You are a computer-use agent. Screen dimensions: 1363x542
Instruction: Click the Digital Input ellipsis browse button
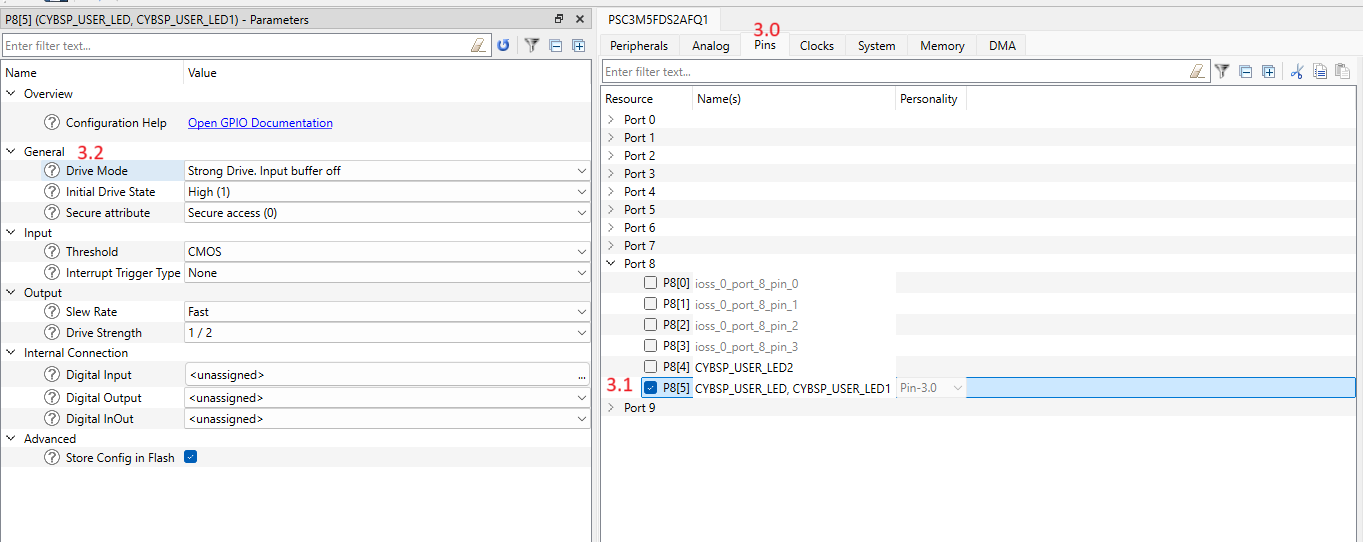pos(581,375)
